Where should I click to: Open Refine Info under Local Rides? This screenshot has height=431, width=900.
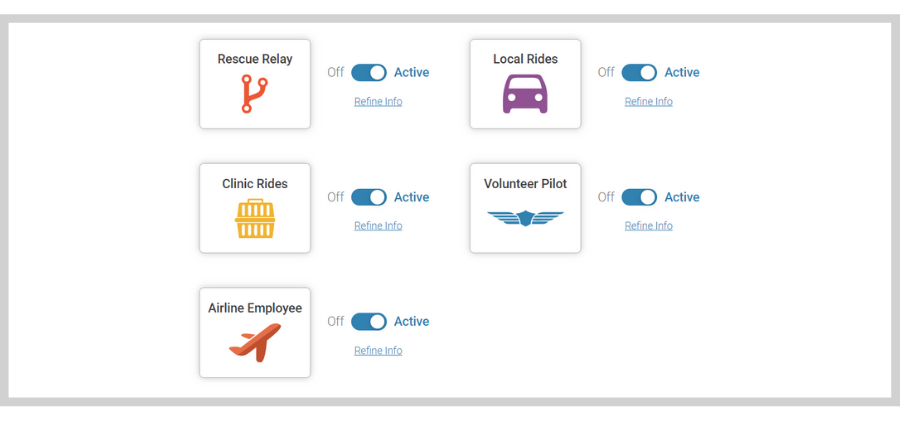coord(649,102)
